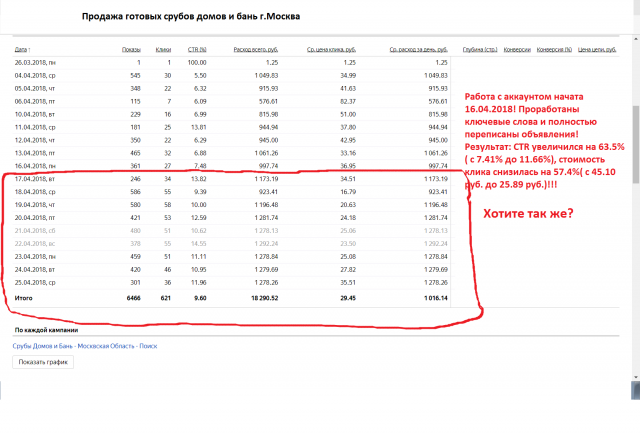640x435 pixels.
Task: Select date cell 06.04.2018, пт
Action: tap(35, 101)
